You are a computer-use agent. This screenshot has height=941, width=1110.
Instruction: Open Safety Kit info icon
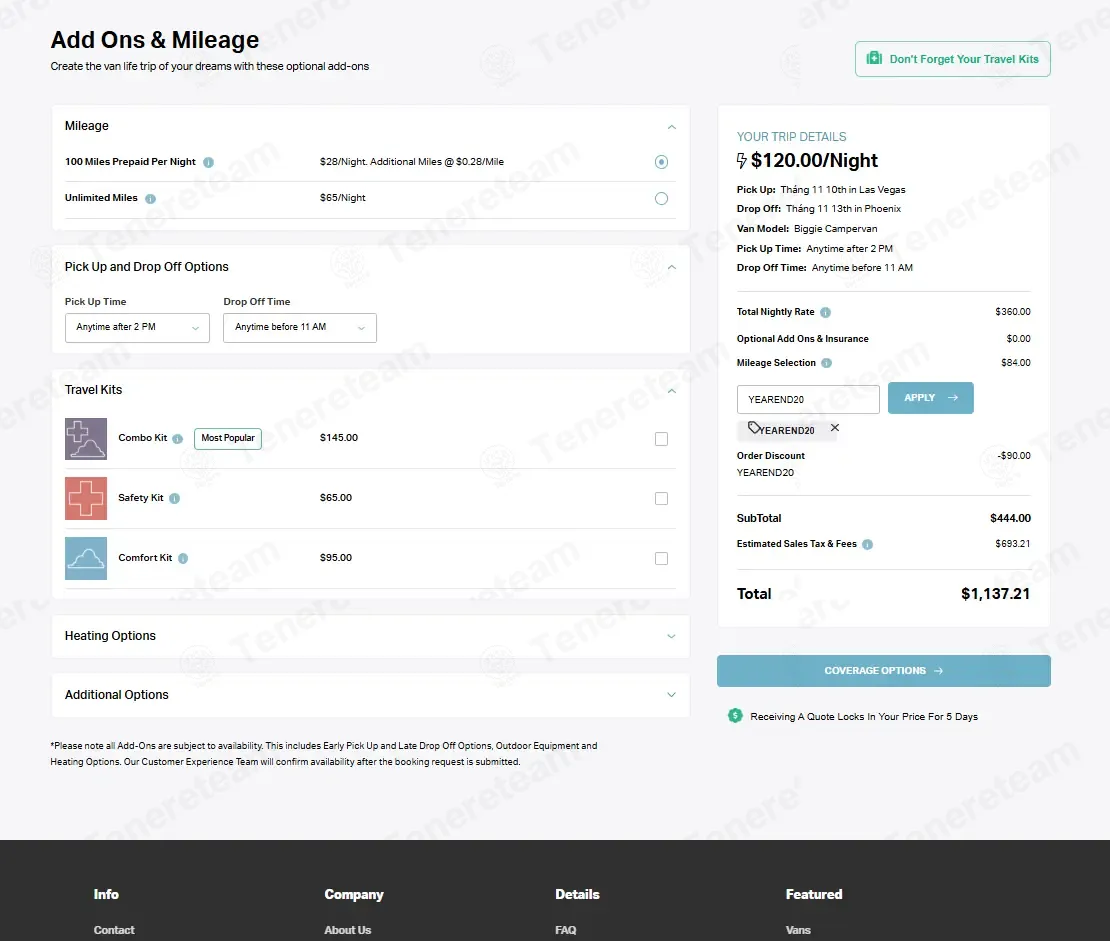[175, 498]
